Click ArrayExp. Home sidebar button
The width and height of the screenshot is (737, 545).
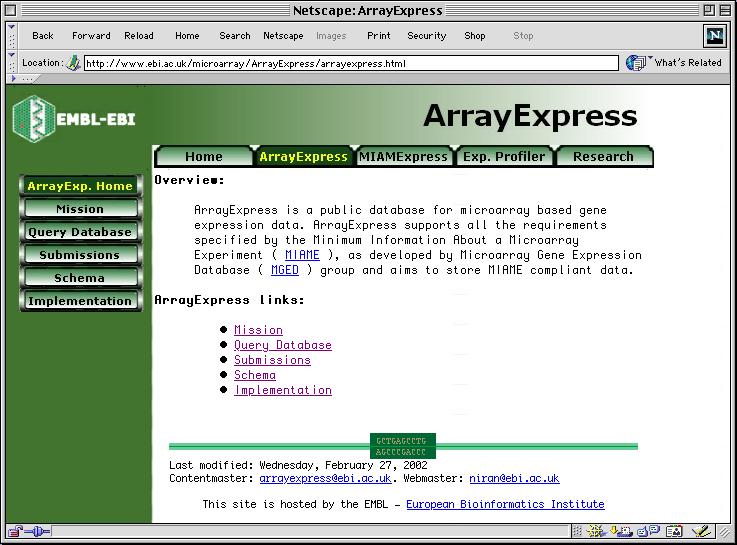pos(80,186)
